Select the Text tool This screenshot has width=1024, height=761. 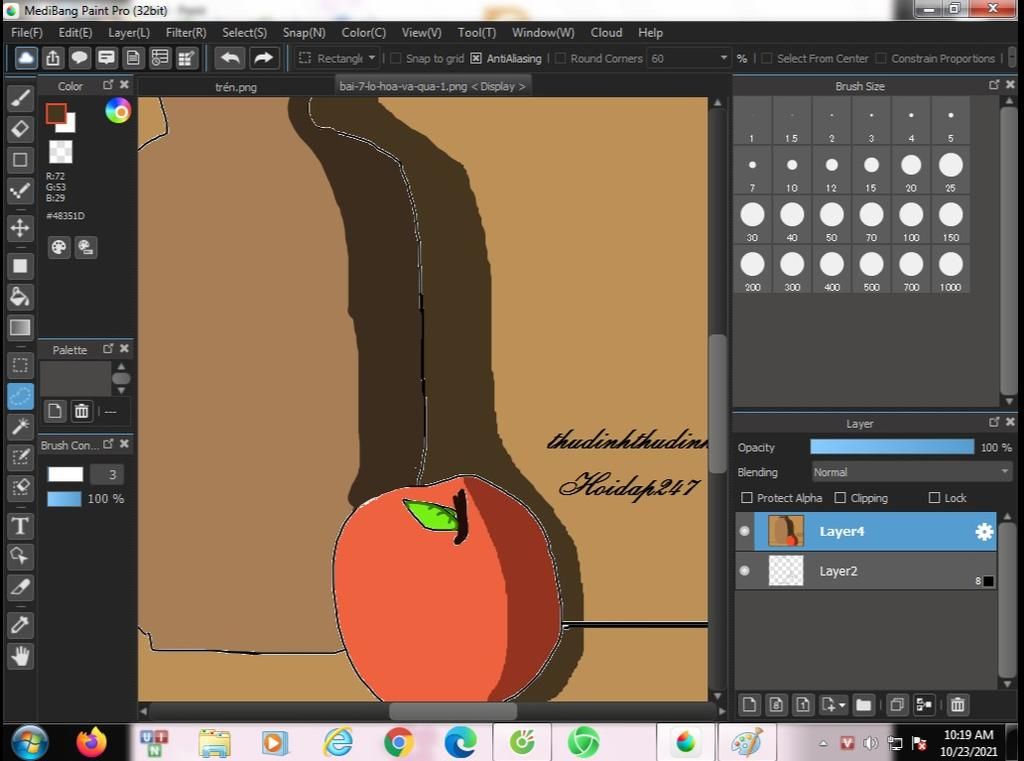(20, 526)
